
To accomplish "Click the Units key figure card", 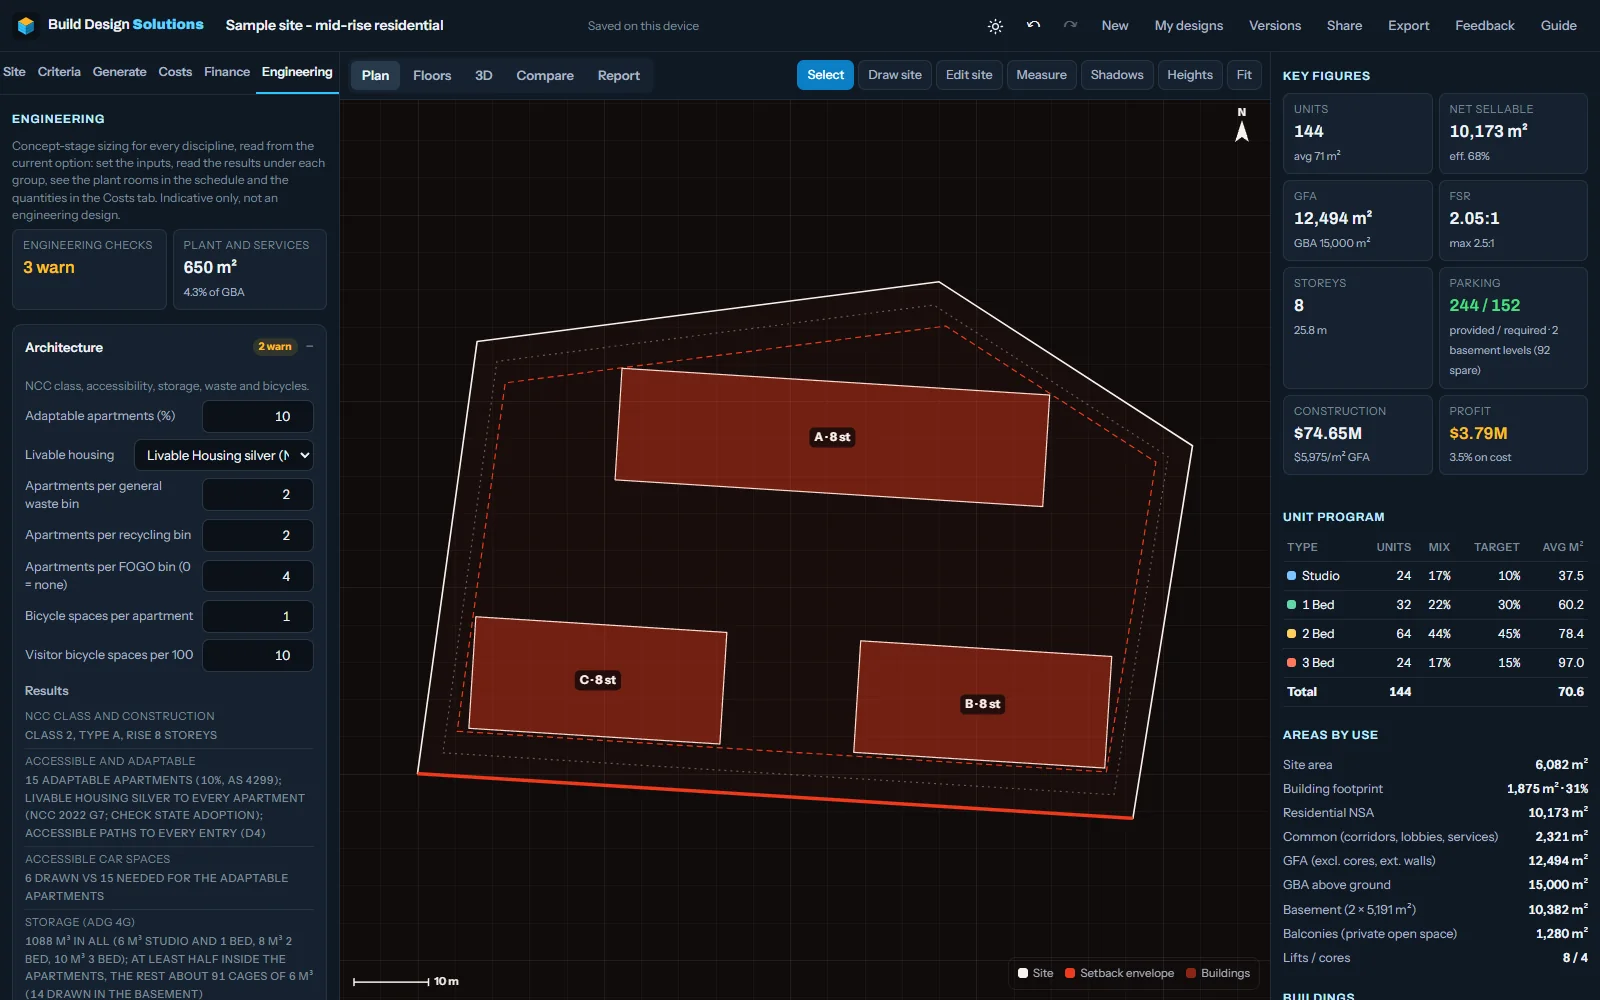I will point(1358,133).
